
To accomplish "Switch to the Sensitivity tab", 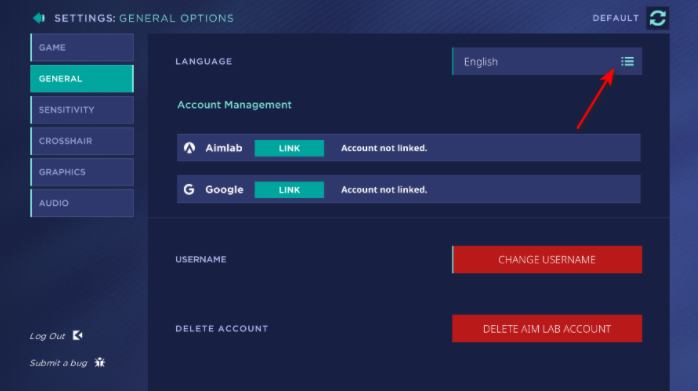I will click(82, 110).
